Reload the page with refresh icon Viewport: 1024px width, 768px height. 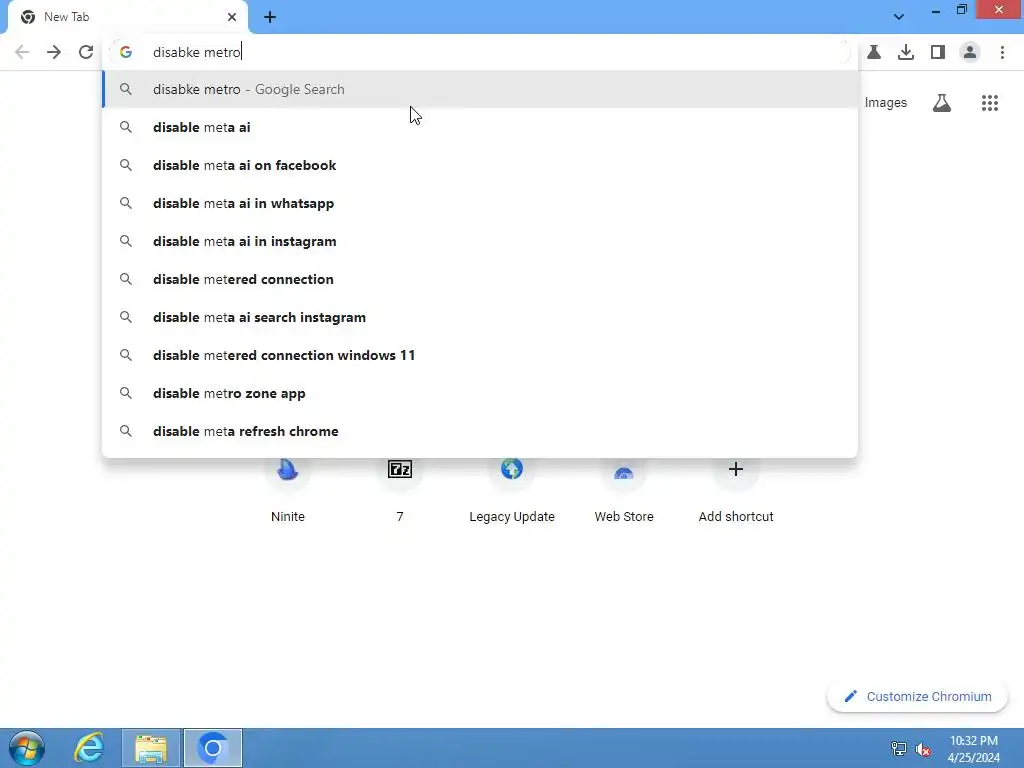tap(86, 52)
